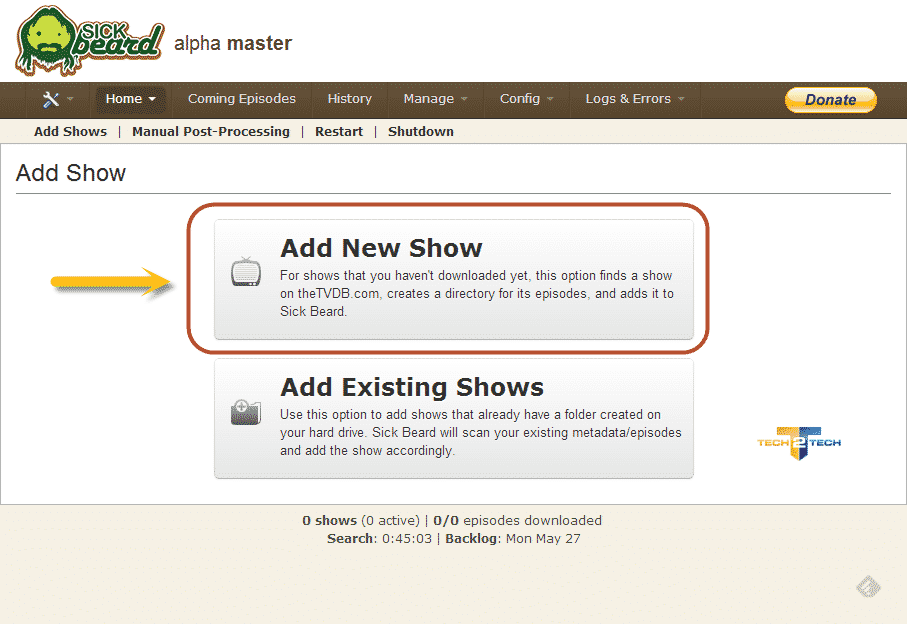
Task: Click the Sick Beard logo
Action: (90, 40)
